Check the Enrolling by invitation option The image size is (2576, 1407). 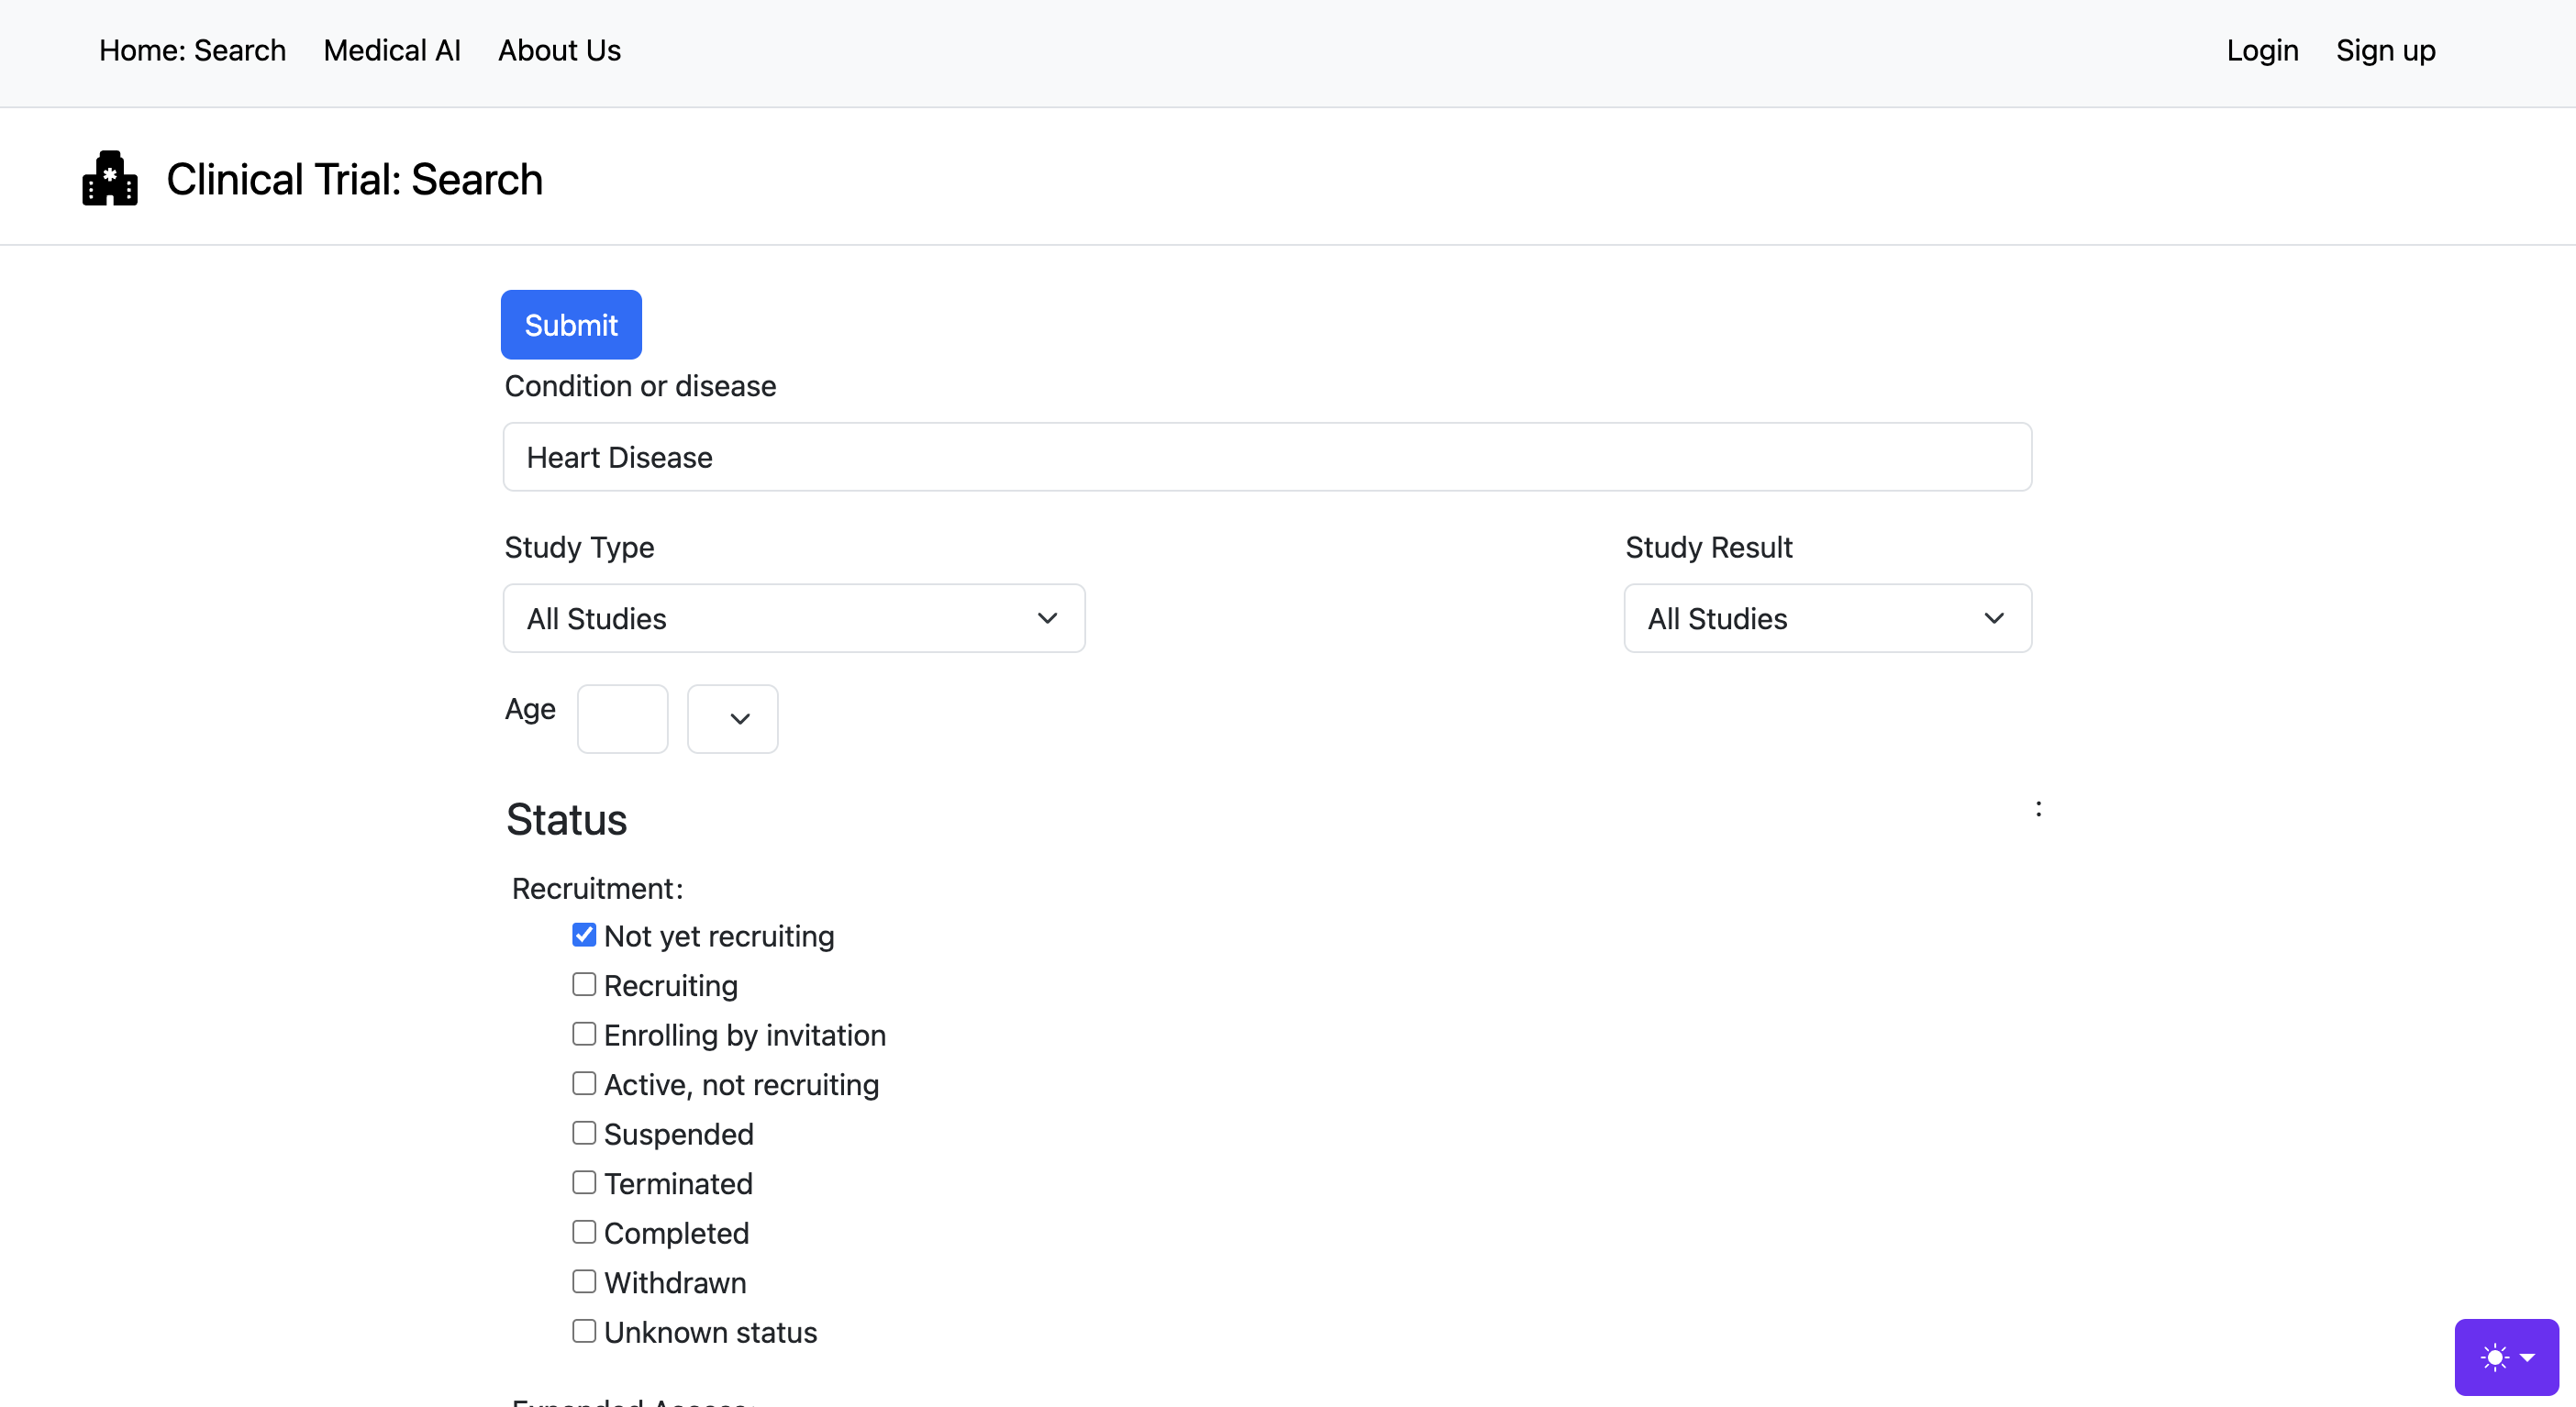click(x=584, y=1034)
